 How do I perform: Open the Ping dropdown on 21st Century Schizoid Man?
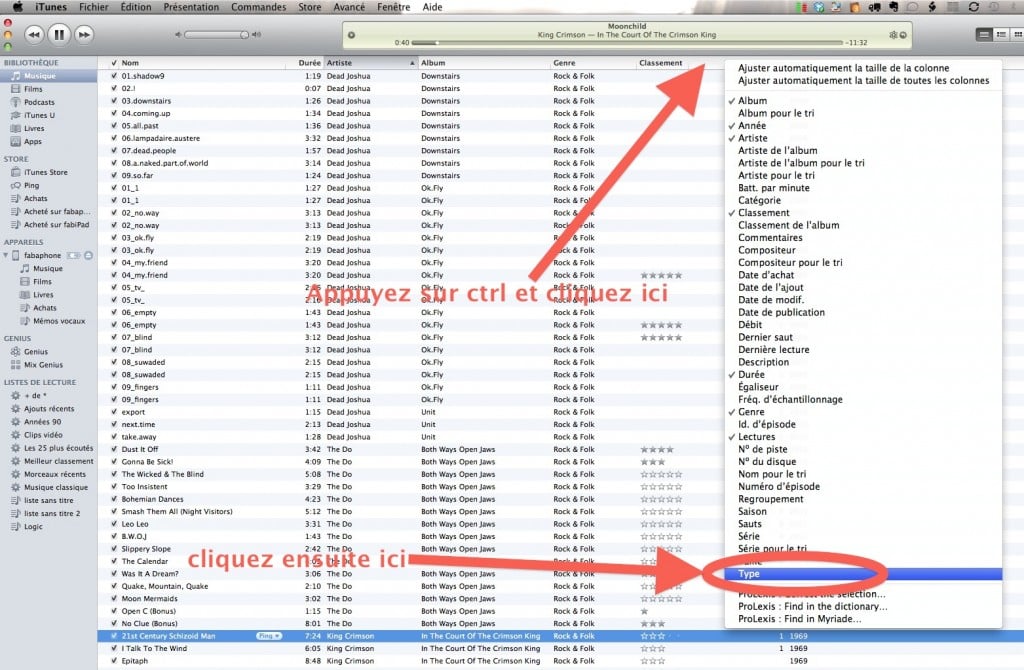(x=268, y=636)
